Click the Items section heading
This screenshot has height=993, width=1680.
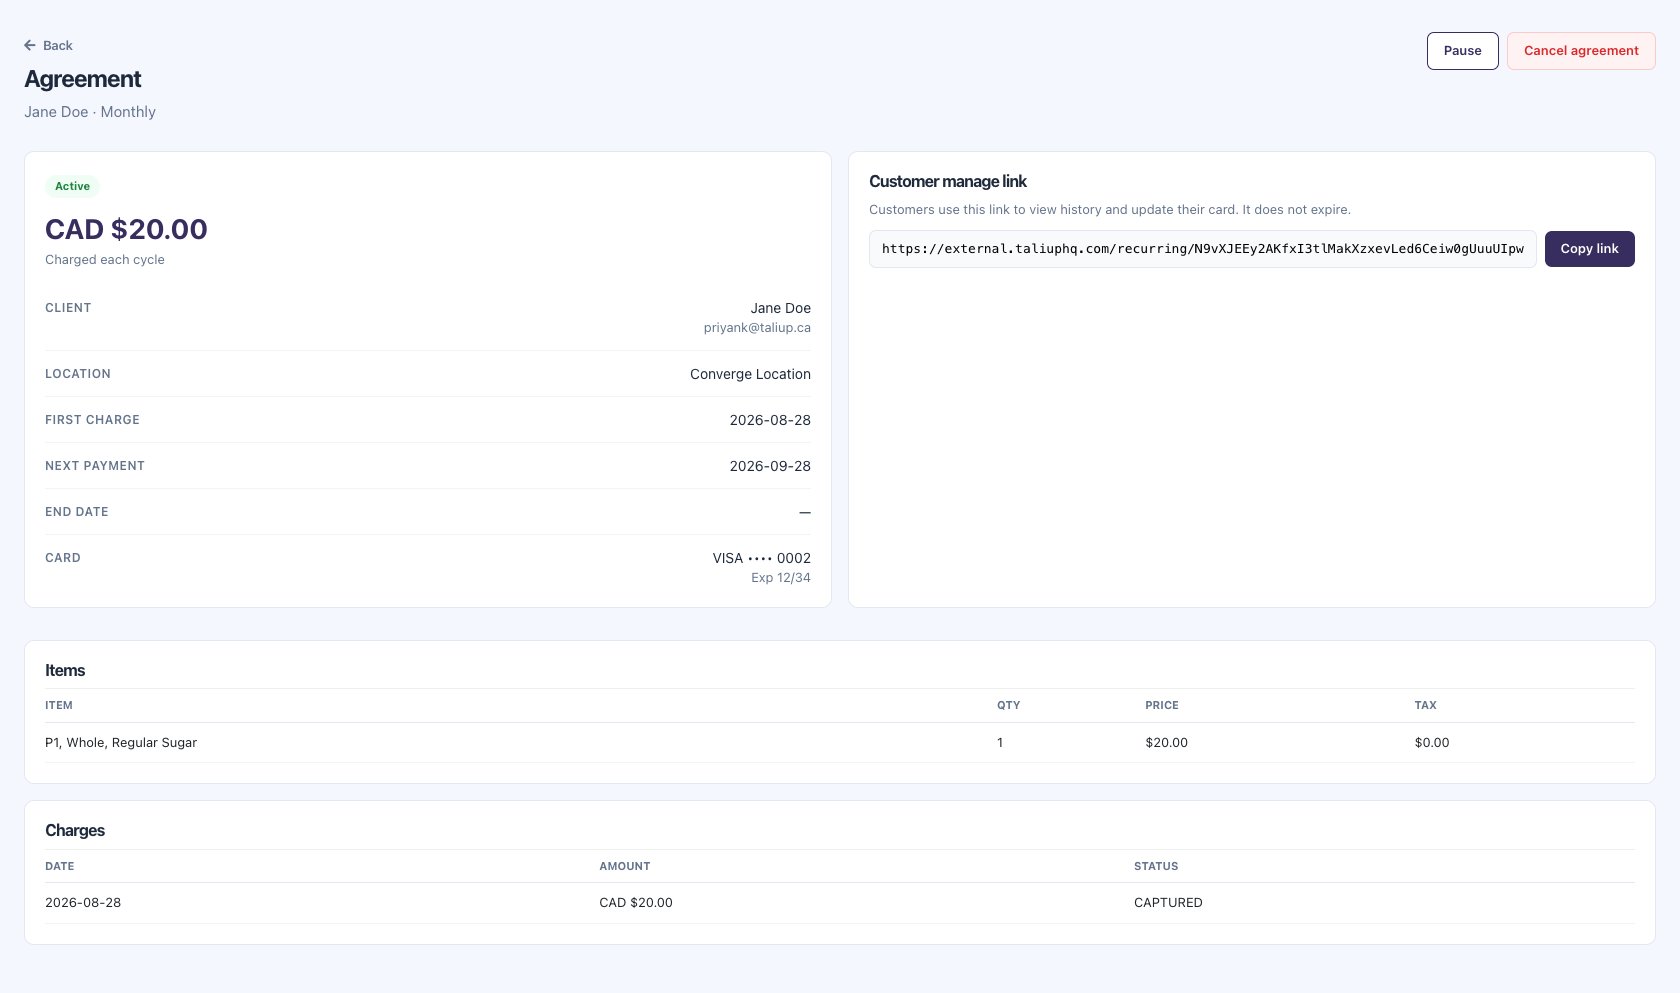(65, 671)
